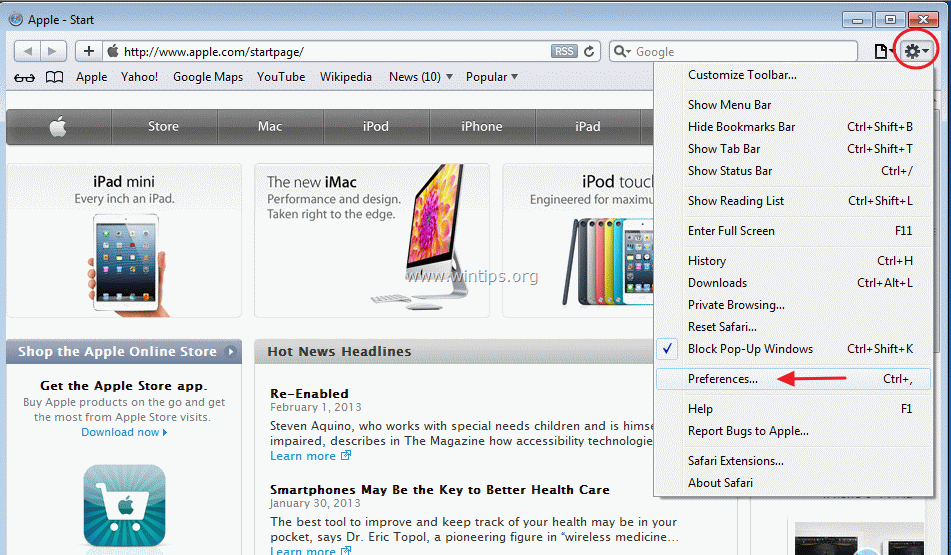Select Show Reading List menu item

[x=793, y=201]
